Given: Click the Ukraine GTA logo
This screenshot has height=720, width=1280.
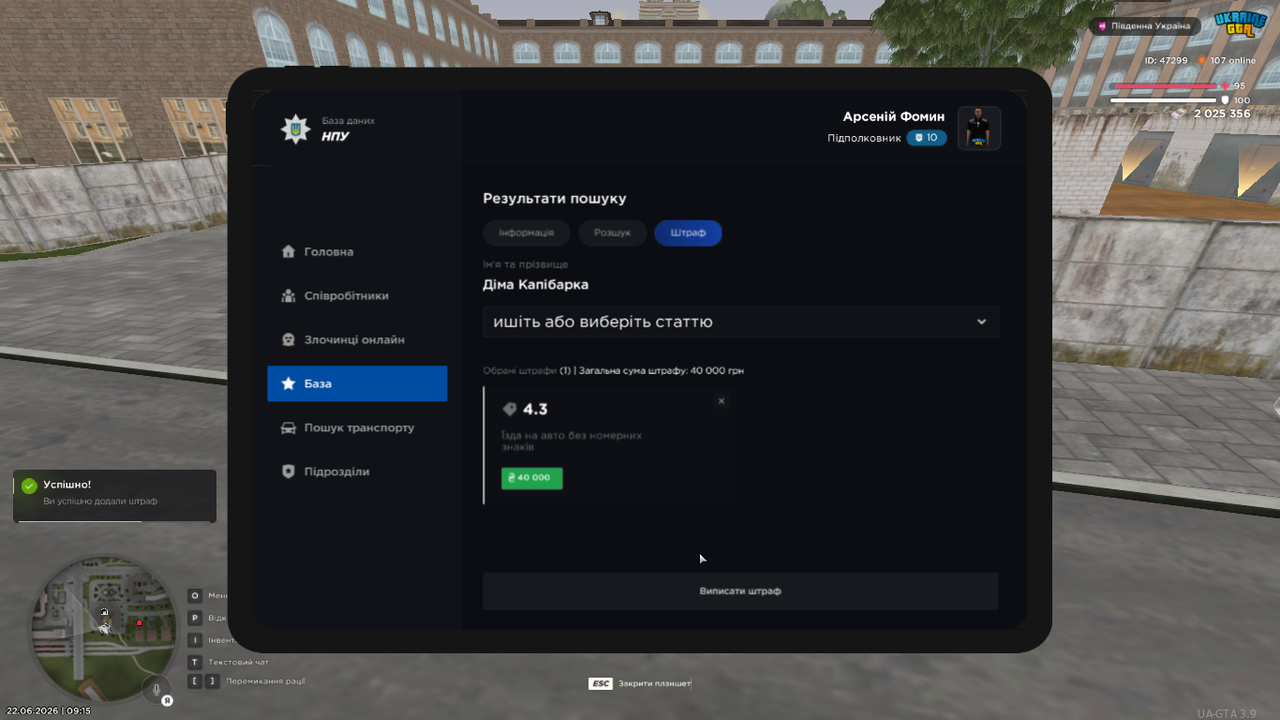Looking at the screenshot, I should (x=1241, y=24).
